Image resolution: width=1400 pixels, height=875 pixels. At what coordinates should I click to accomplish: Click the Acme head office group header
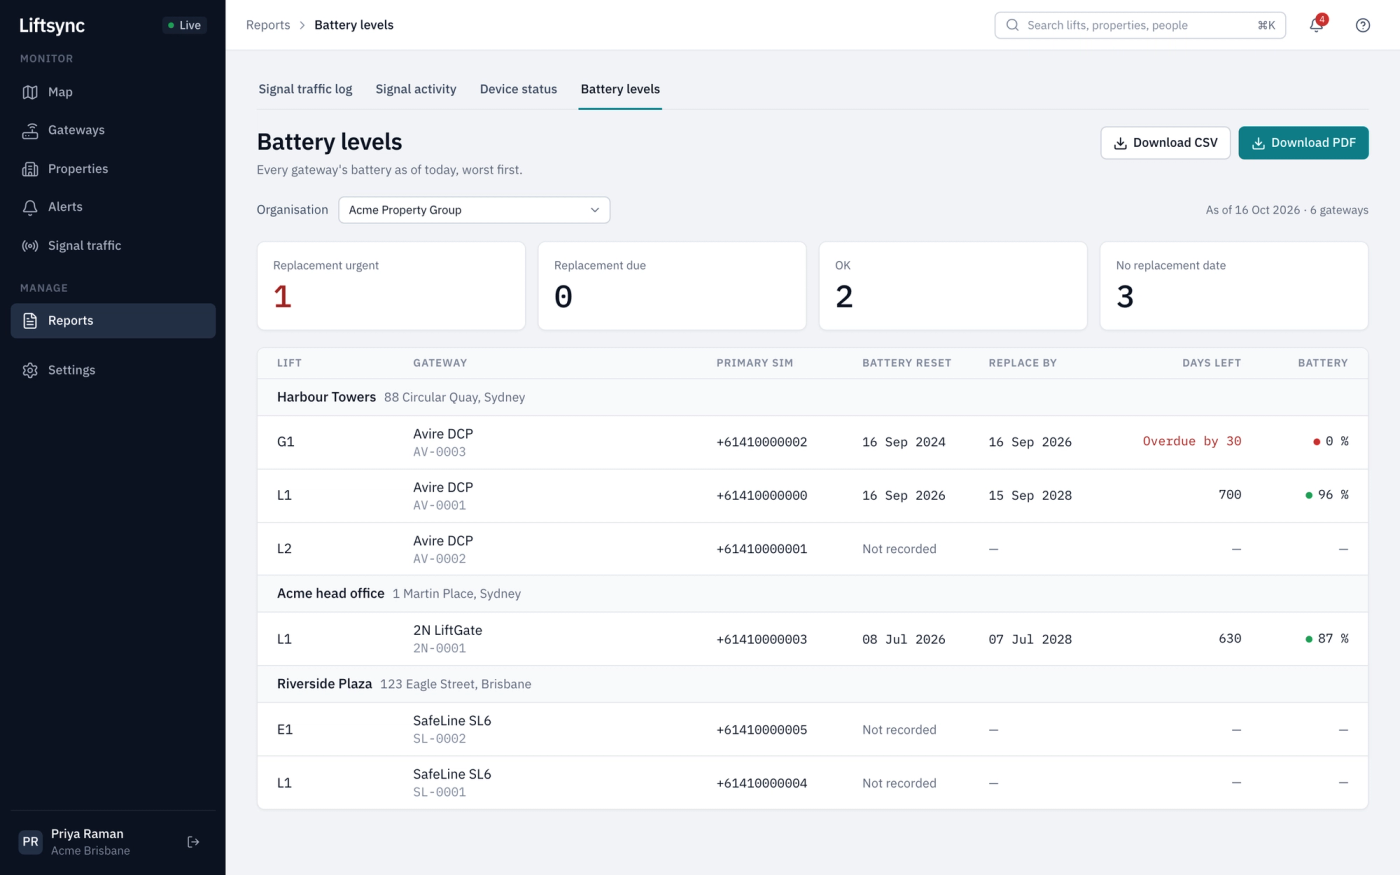click(x=812, y=594)
